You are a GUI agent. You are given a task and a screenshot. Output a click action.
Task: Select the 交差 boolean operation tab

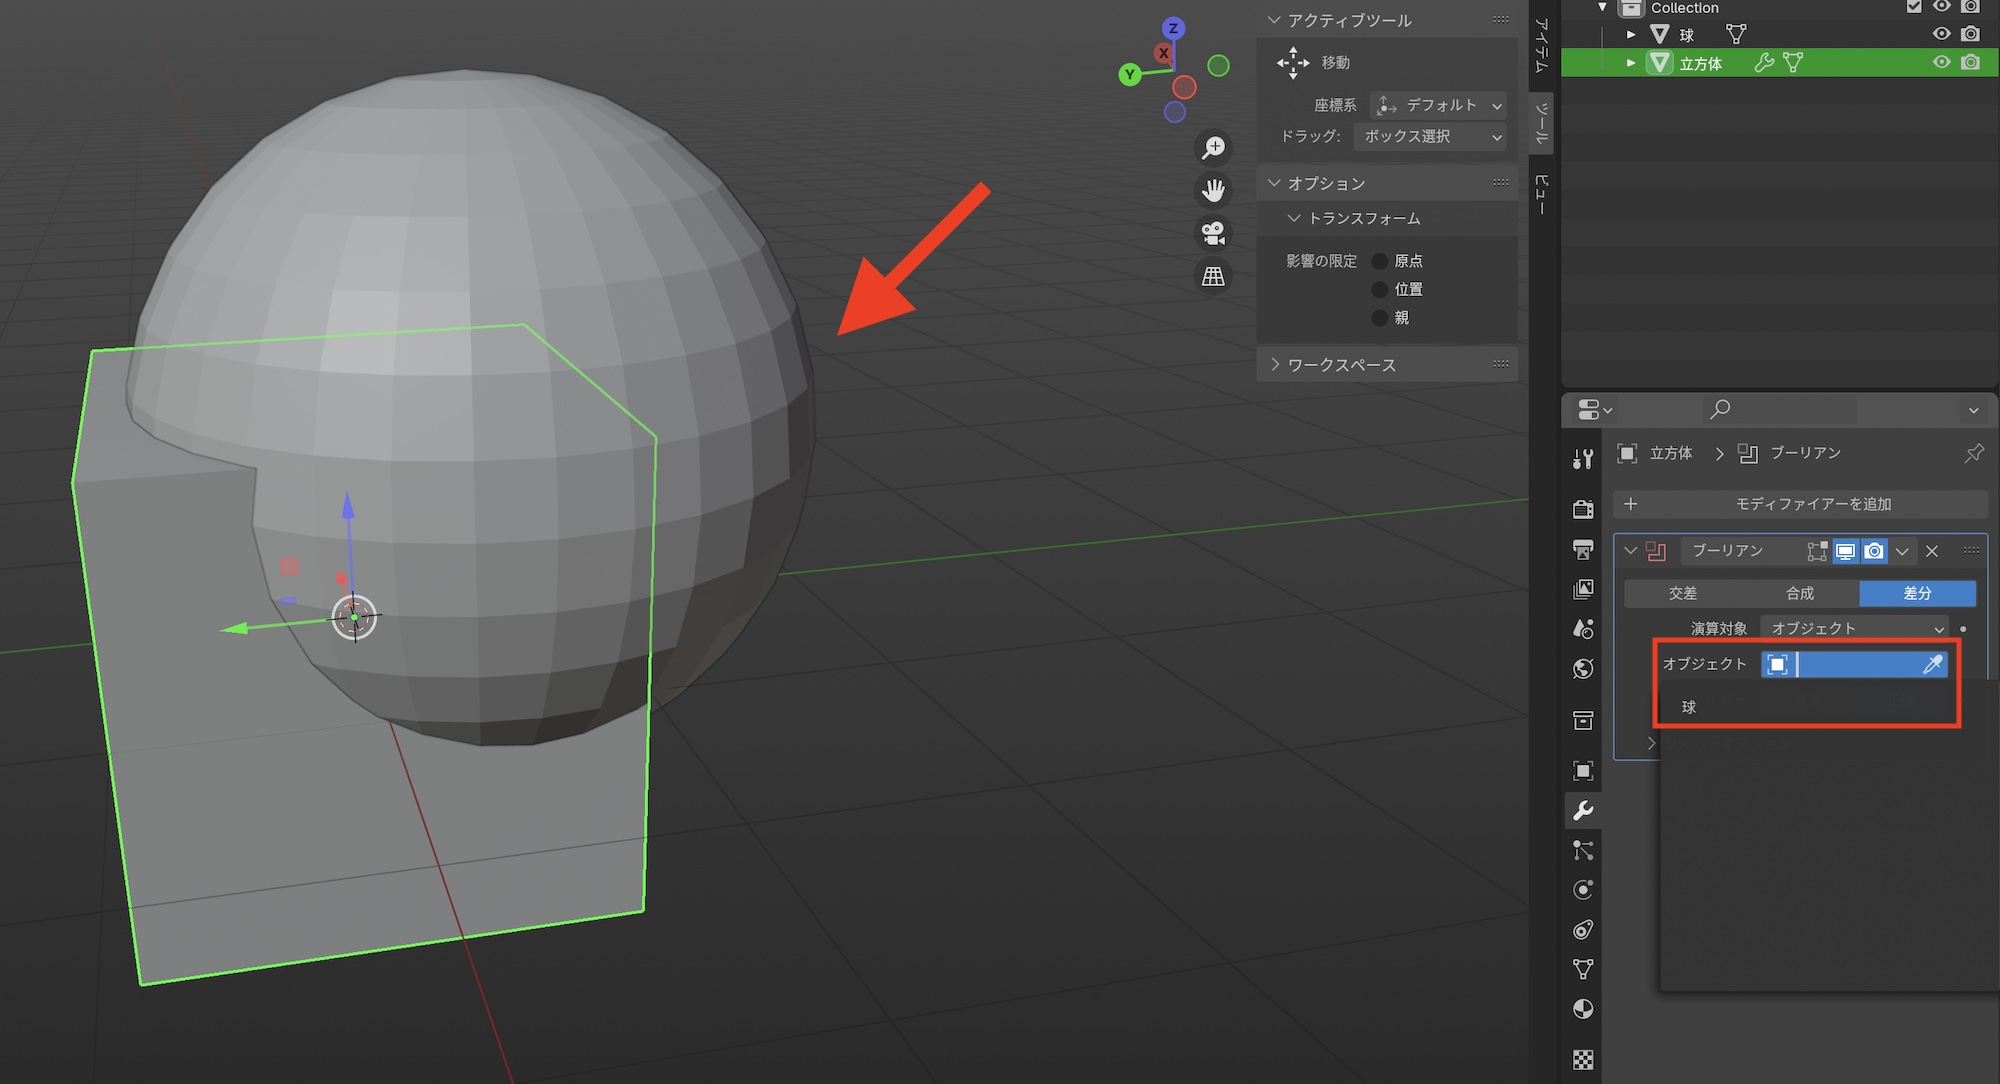pos(1682,593)
